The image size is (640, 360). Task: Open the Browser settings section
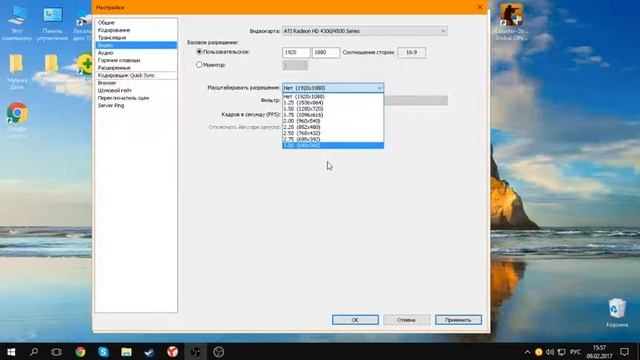click(x=136, y=83)
